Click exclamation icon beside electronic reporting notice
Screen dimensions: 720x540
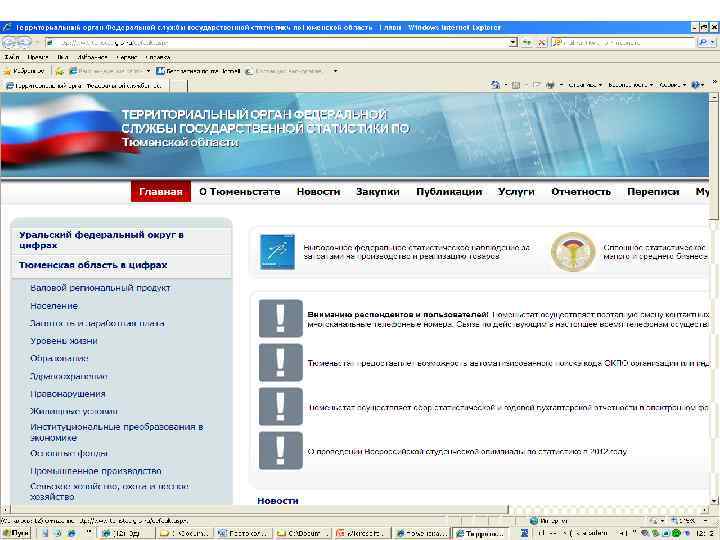coord(281,407)
